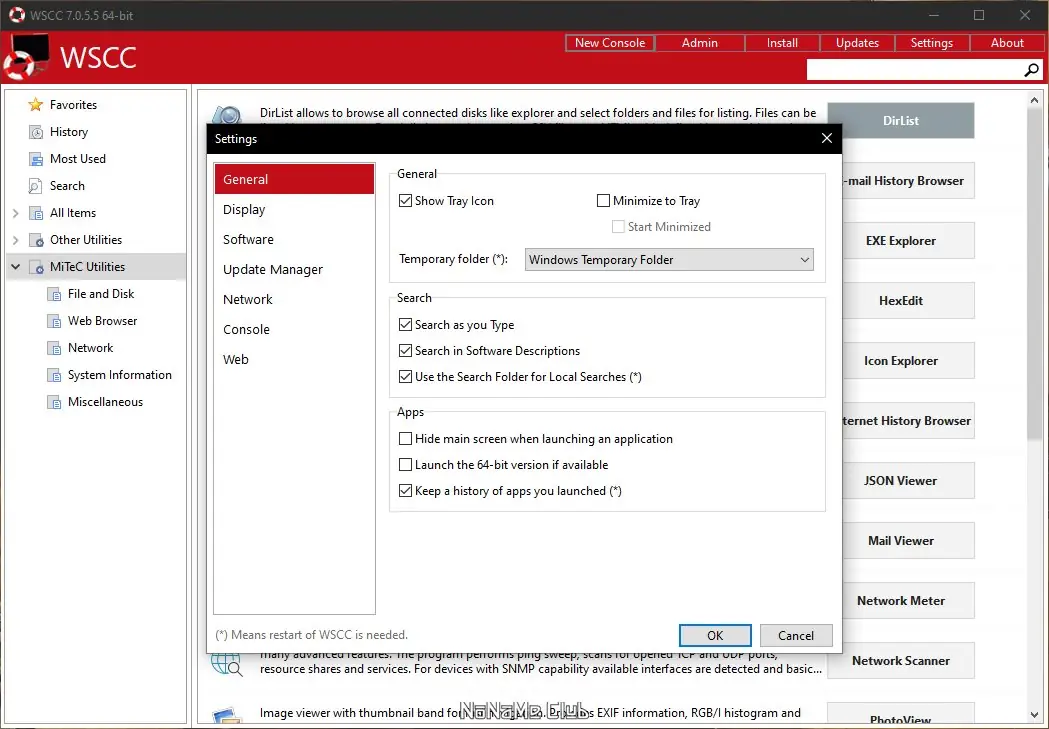Open the Temporary folder dropdown
This screenshot has height=729, width=1049.
click(669, 259)
